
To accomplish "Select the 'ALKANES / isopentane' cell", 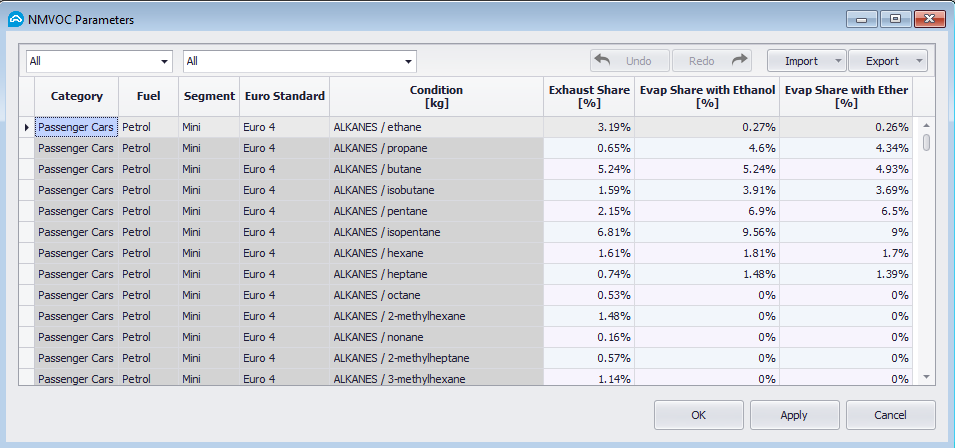I will tap(436, 232).
